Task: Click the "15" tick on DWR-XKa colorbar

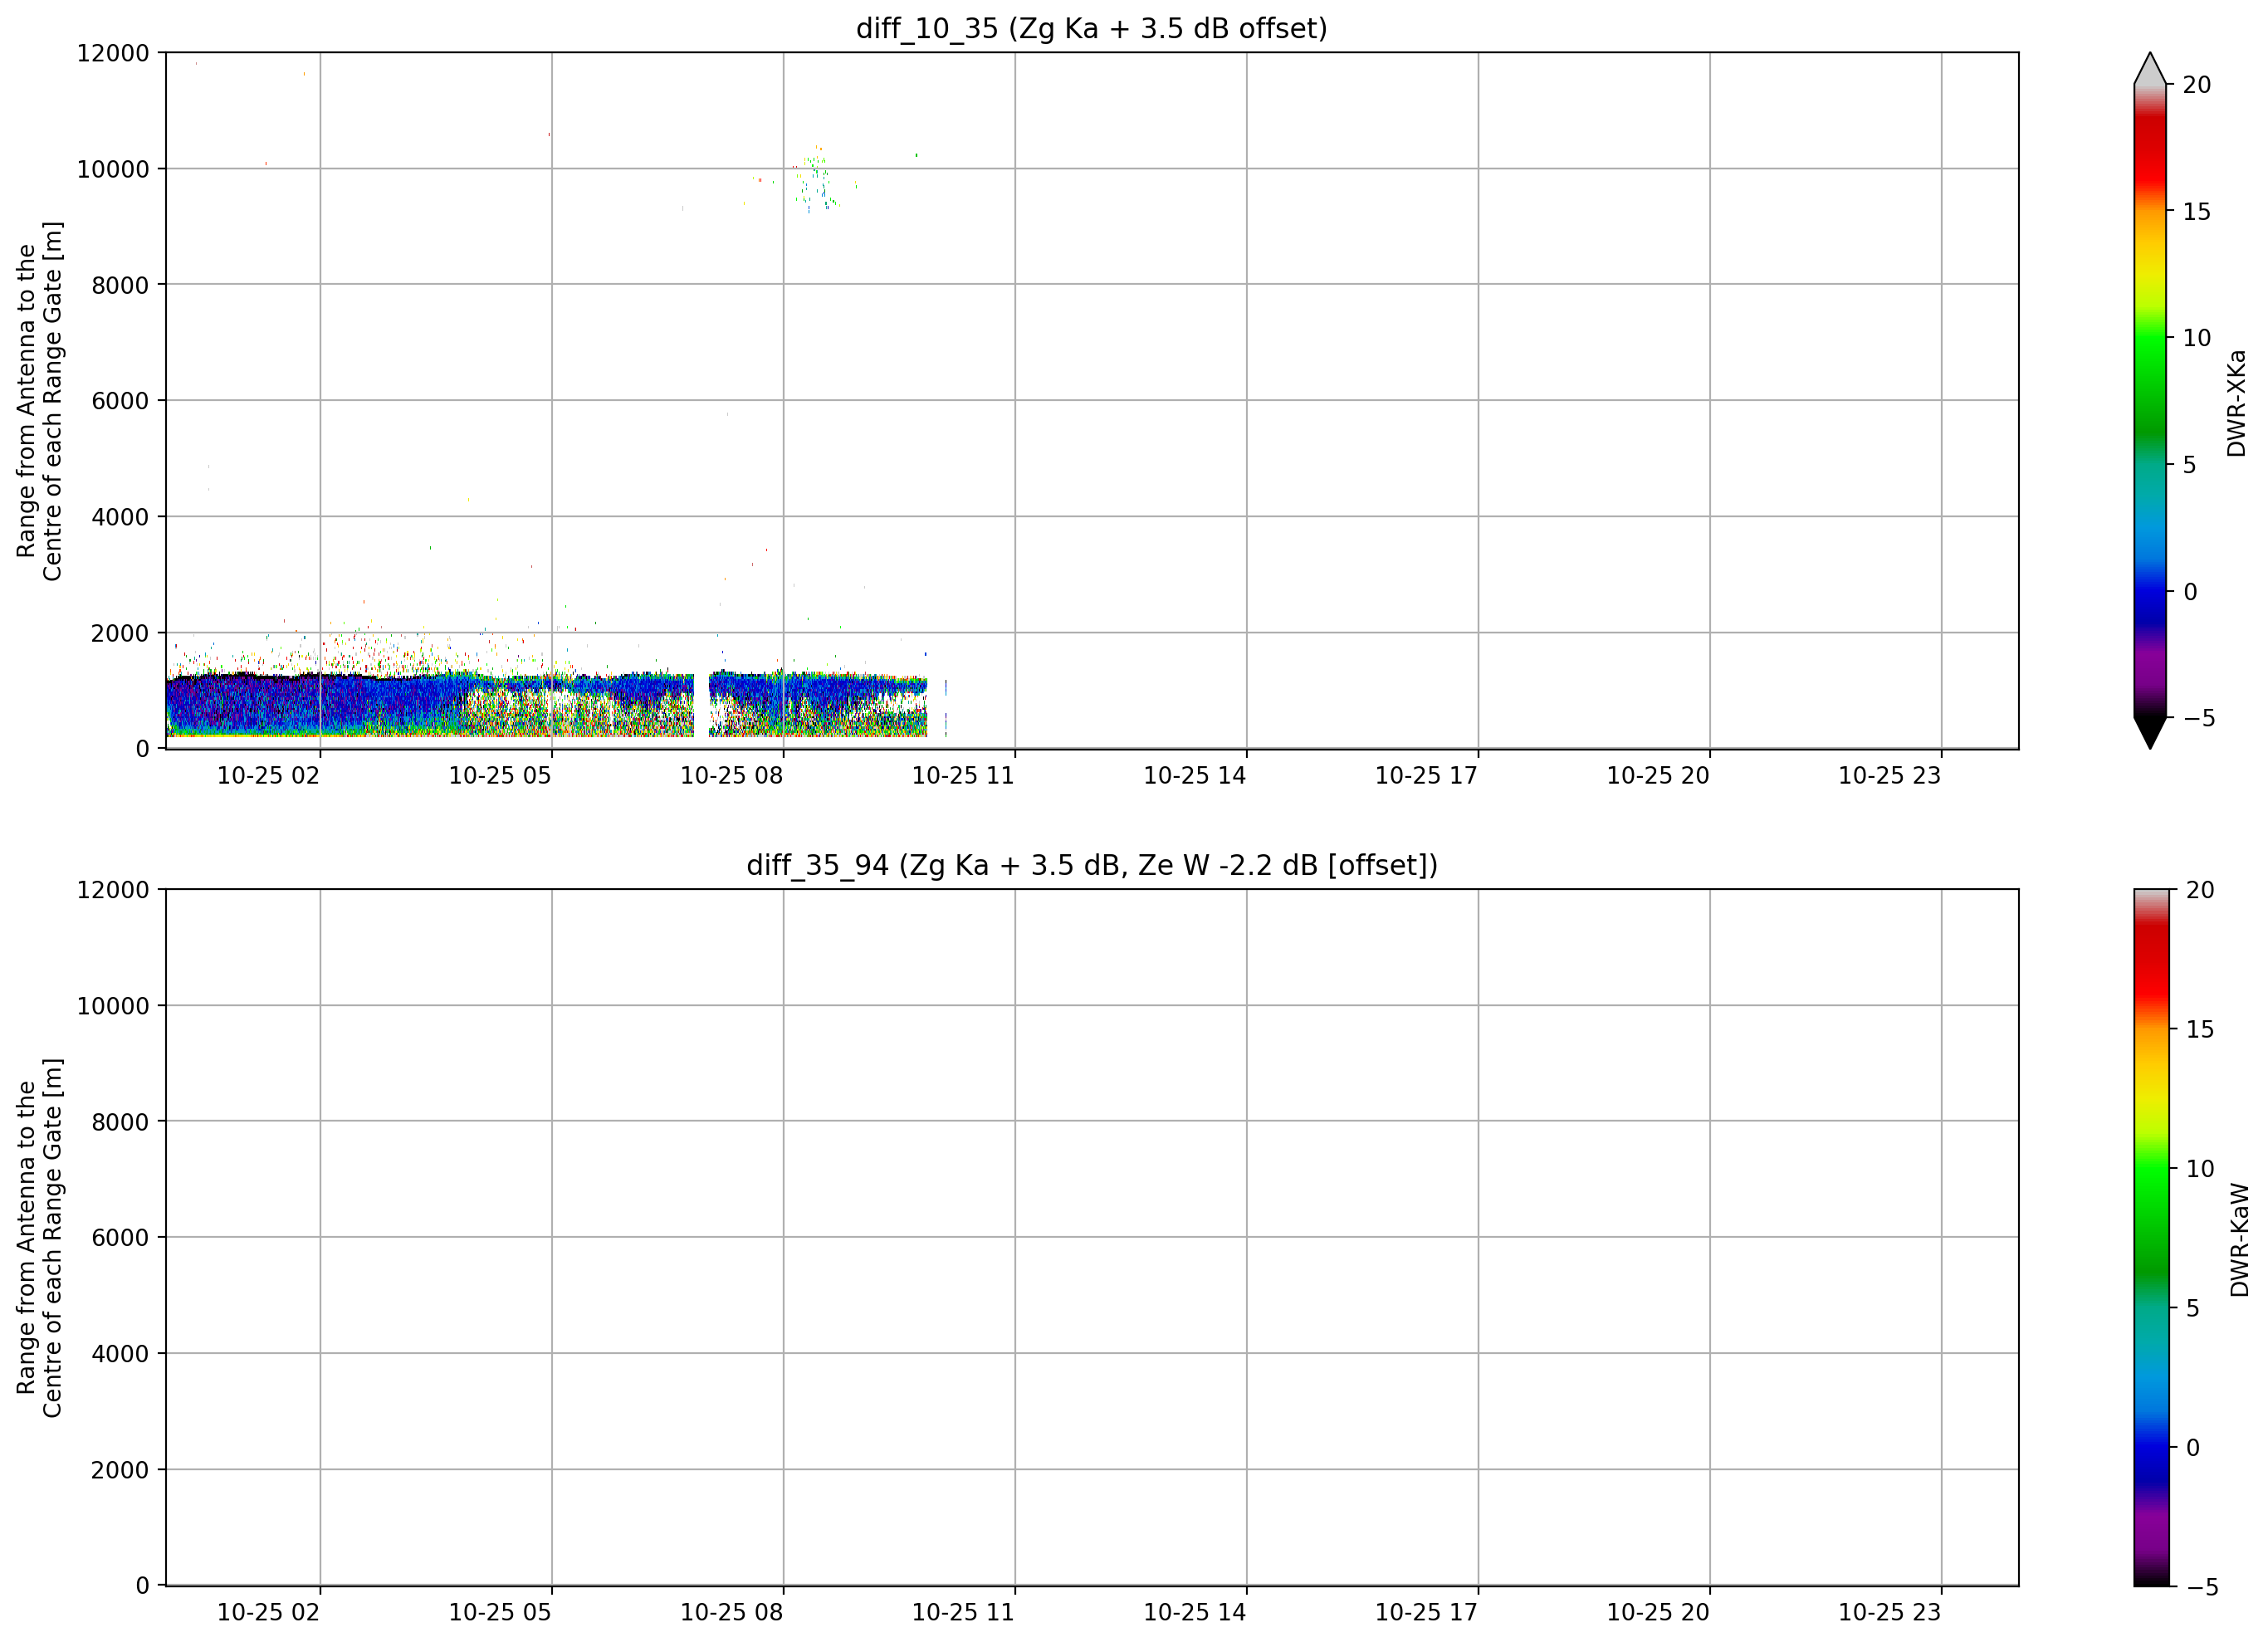Action: [x=2197, y=212]
